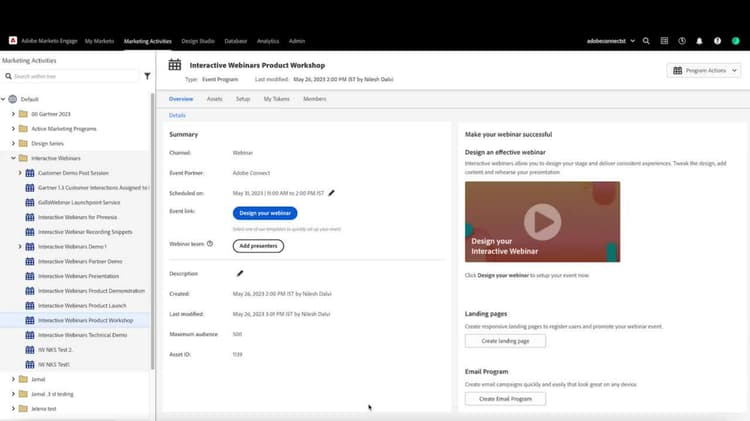The image size is (750, 421).
Task: Open the user profile avatar
Action: point(735,41)
